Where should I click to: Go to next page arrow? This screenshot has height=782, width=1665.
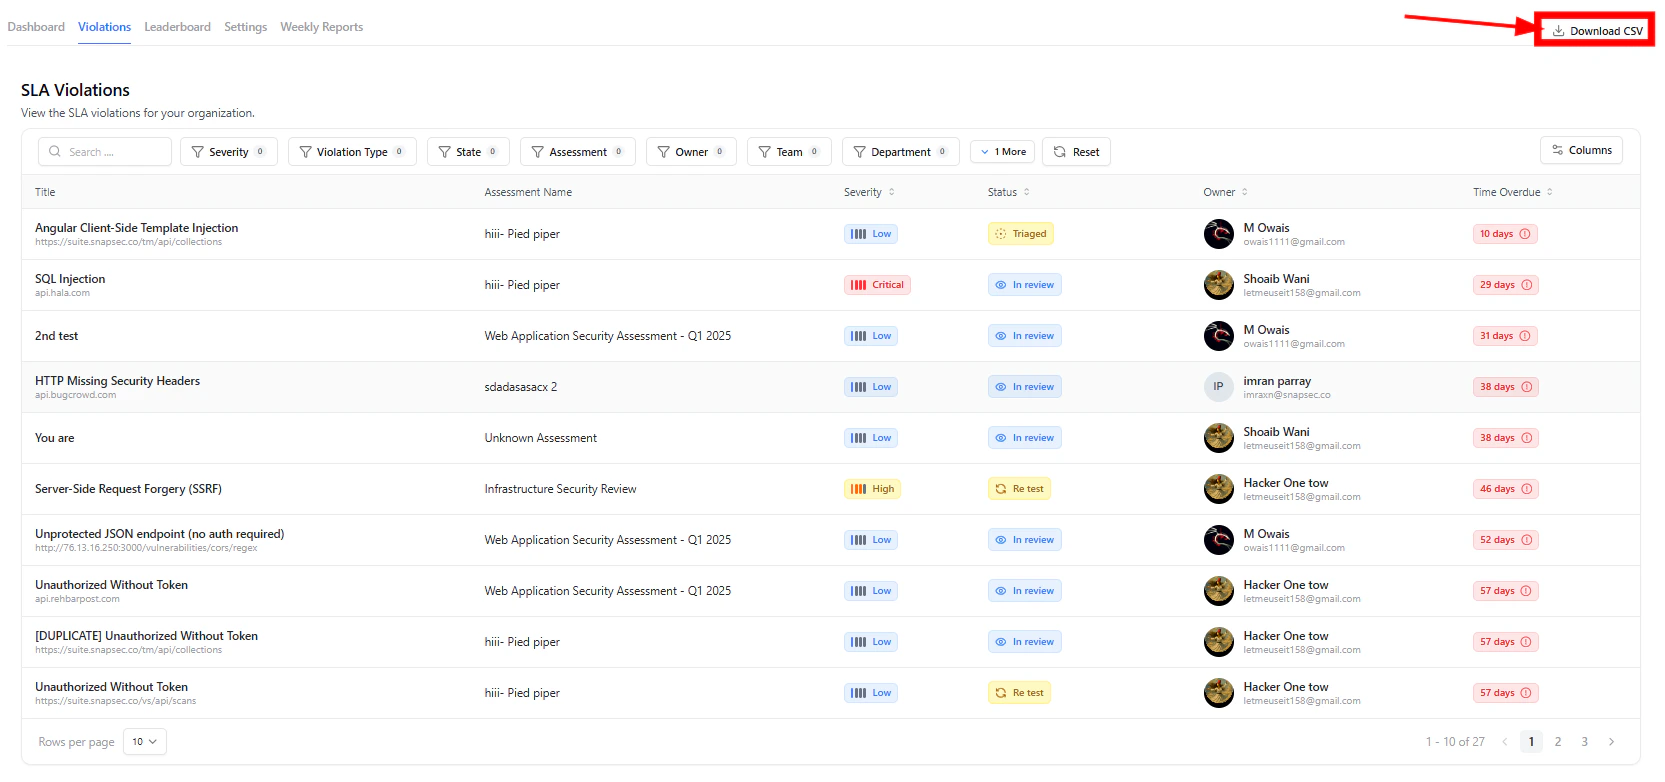1611,742
